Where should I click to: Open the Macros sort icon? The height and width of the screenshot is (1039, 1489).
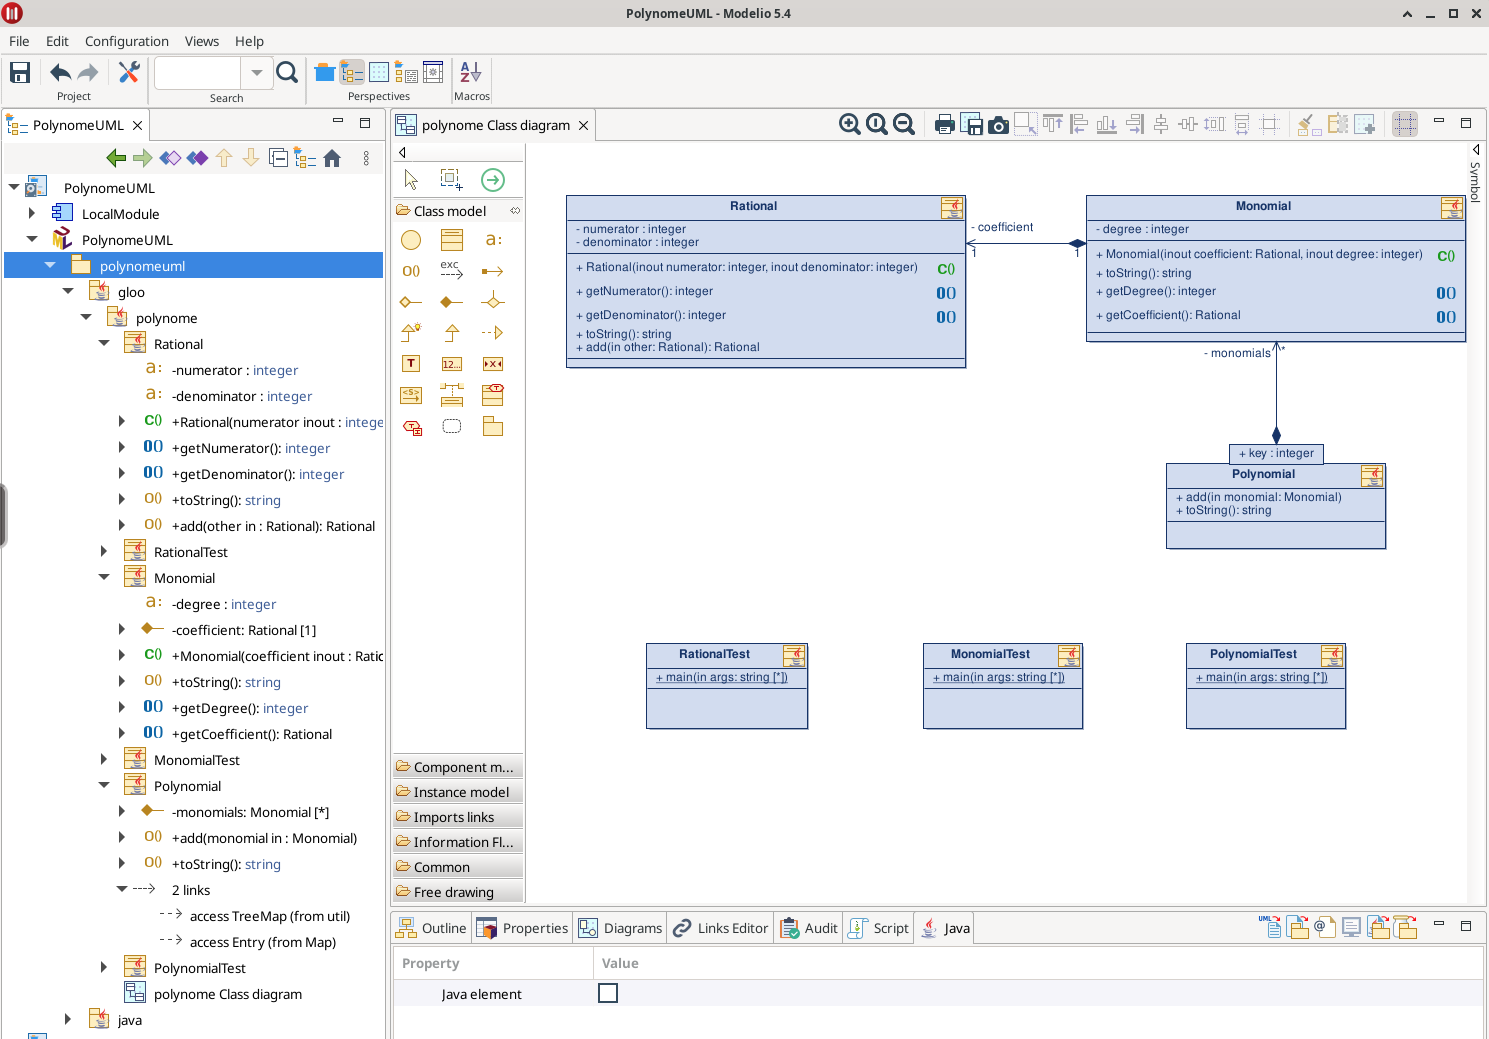tap(471, 72)
